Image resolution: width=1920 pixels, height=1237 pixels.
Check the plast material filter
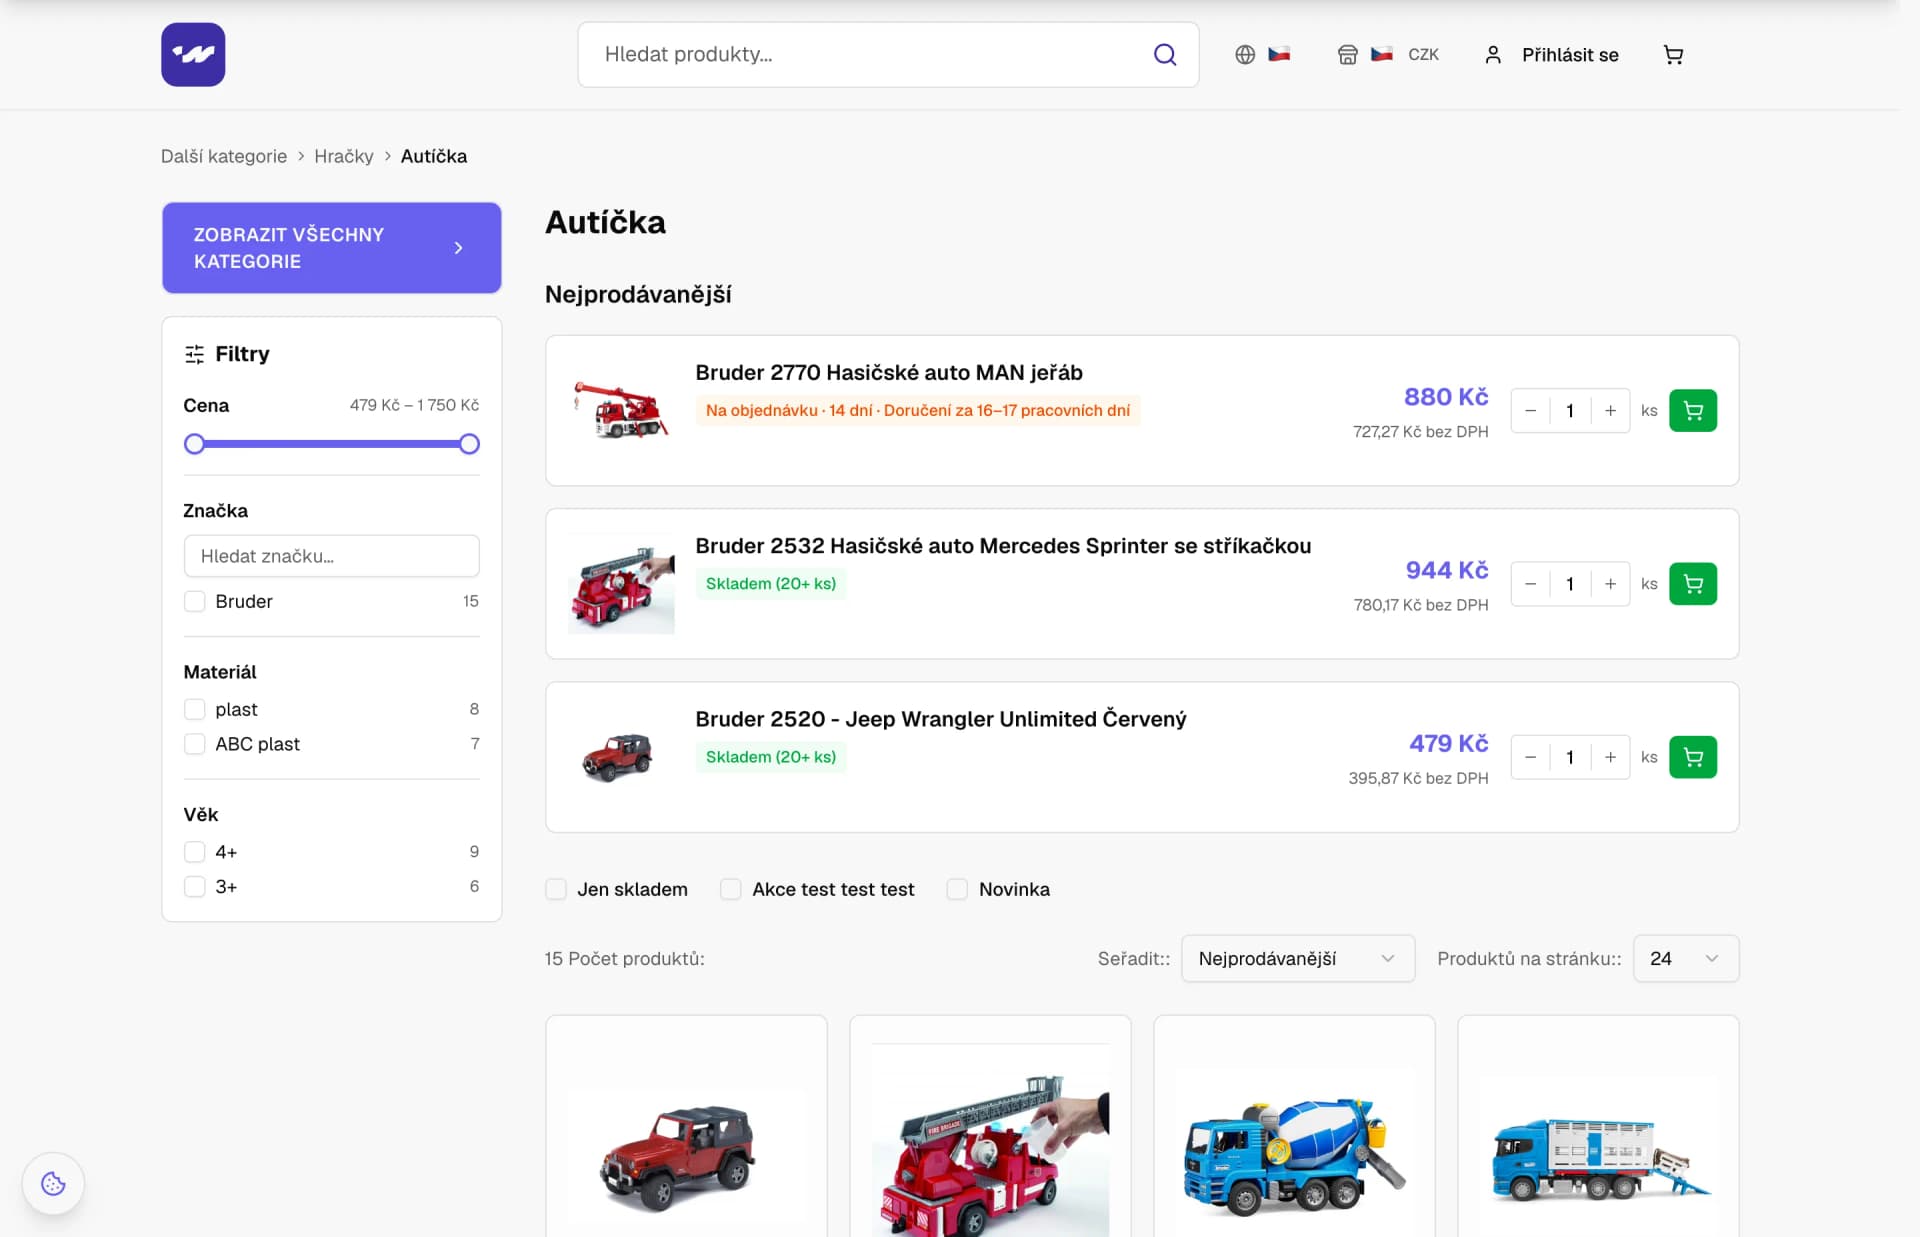tap(195, 709)
